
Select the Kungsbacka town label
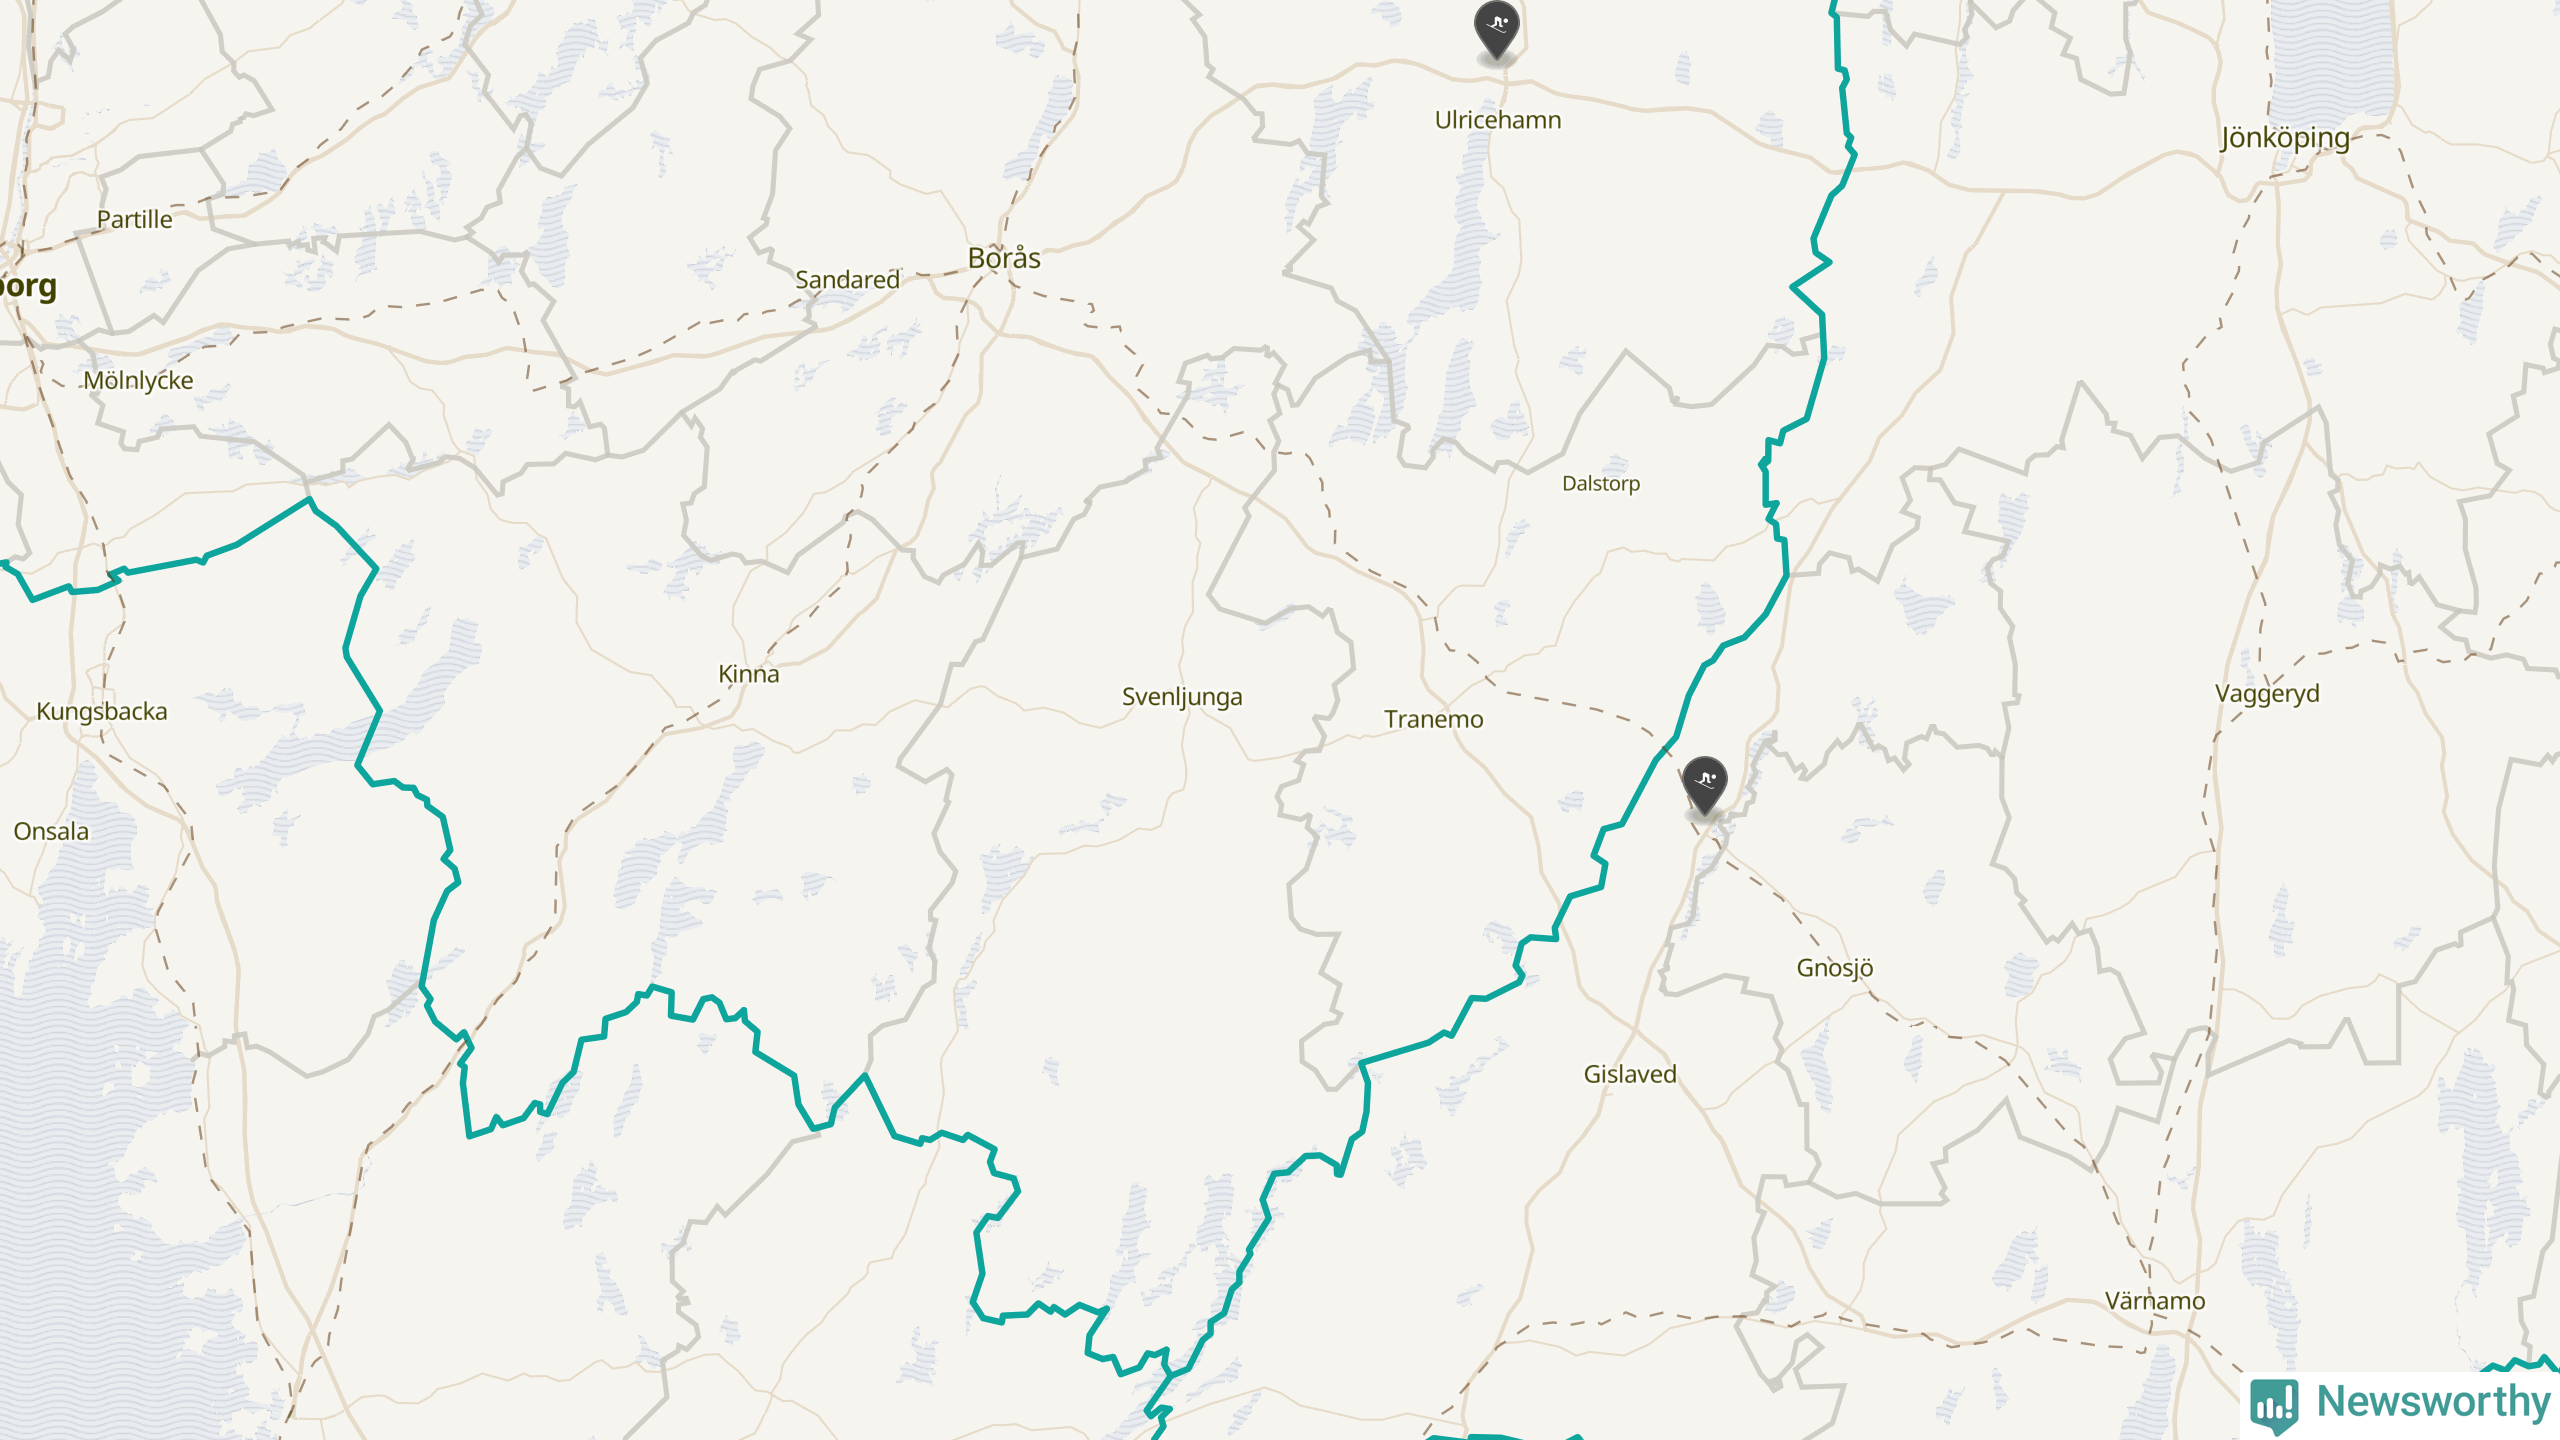click(x=102, y=711)
